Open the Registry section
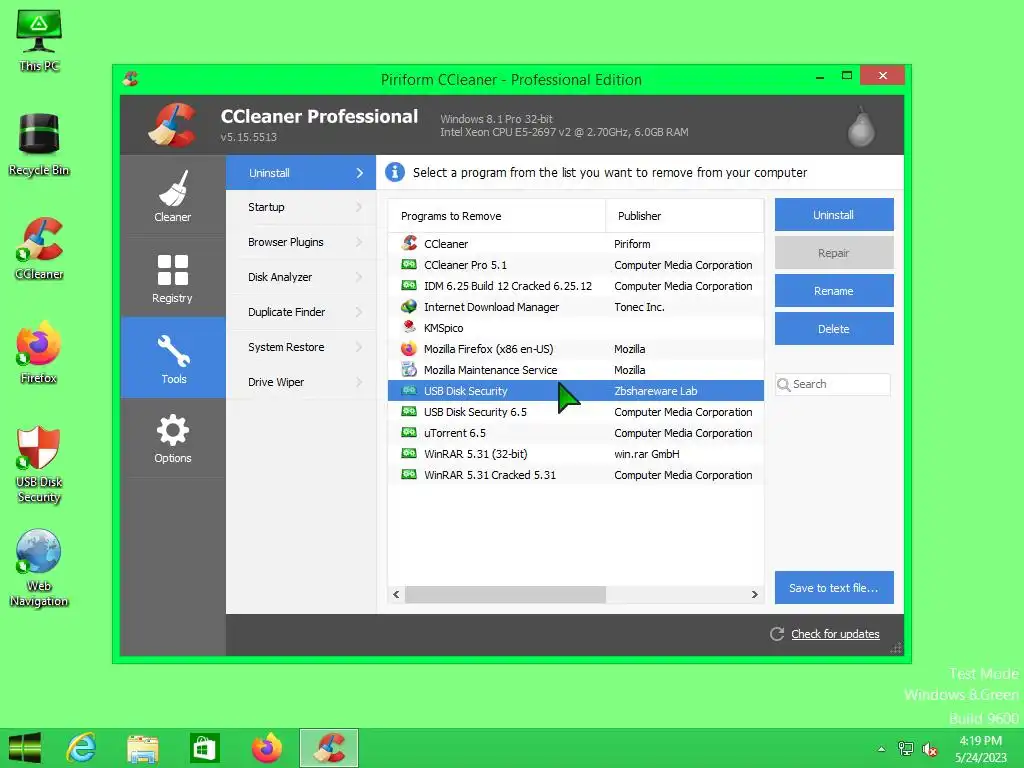 click(173, 278)
